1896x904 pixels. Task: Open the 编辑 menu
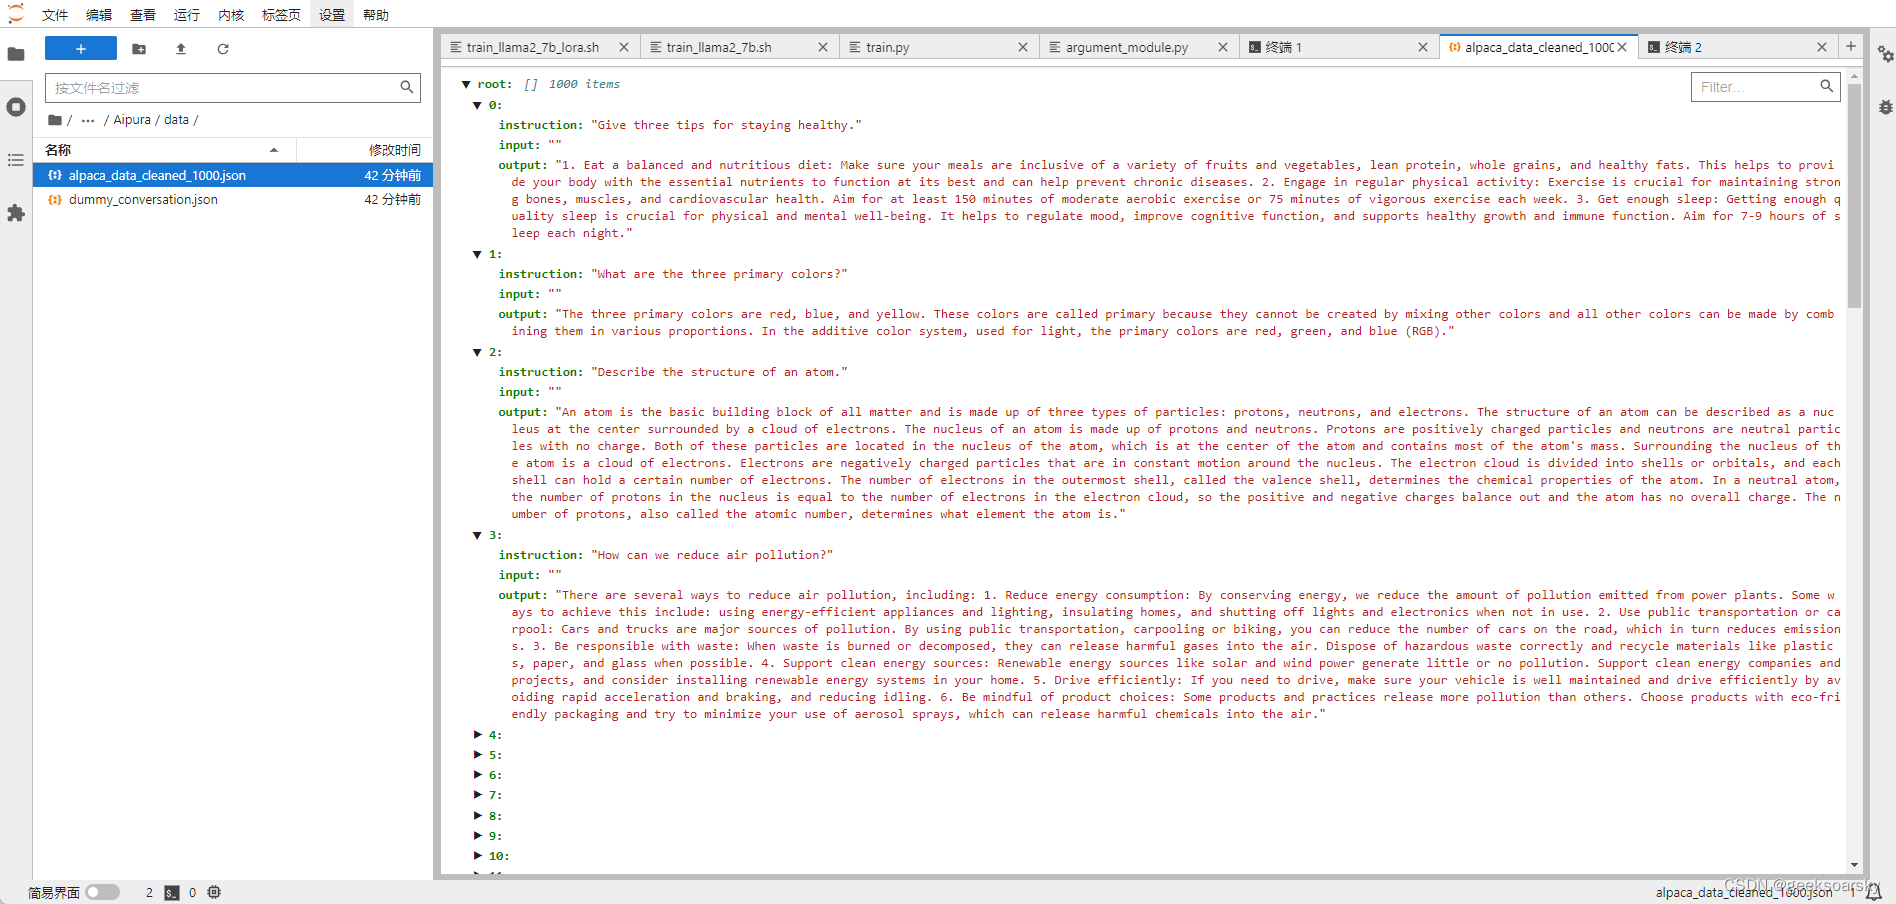click(99, 15)
